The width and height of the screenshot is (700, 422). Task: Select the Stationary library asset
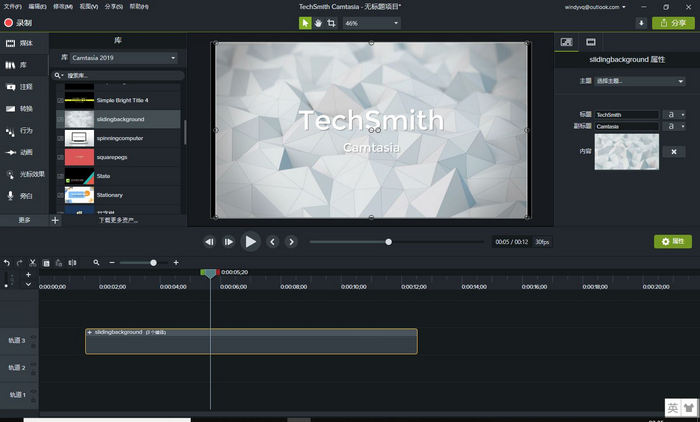click(118, 195)
